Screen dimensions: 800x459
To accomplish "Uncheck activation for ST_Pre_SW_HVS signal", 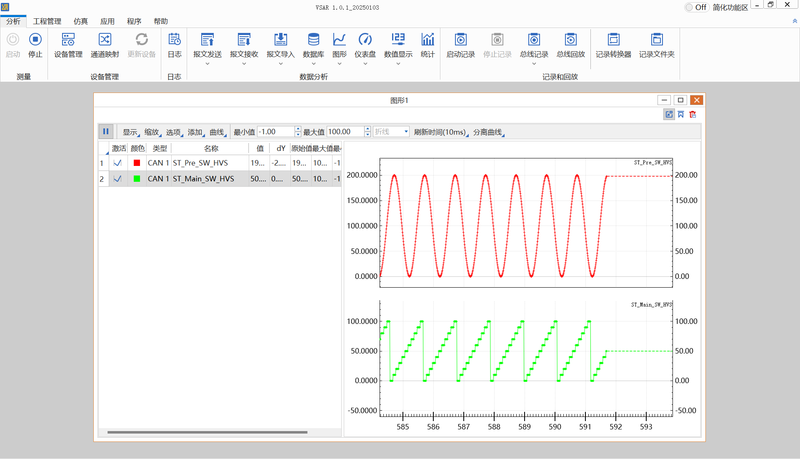I will (x=118, y=163).
